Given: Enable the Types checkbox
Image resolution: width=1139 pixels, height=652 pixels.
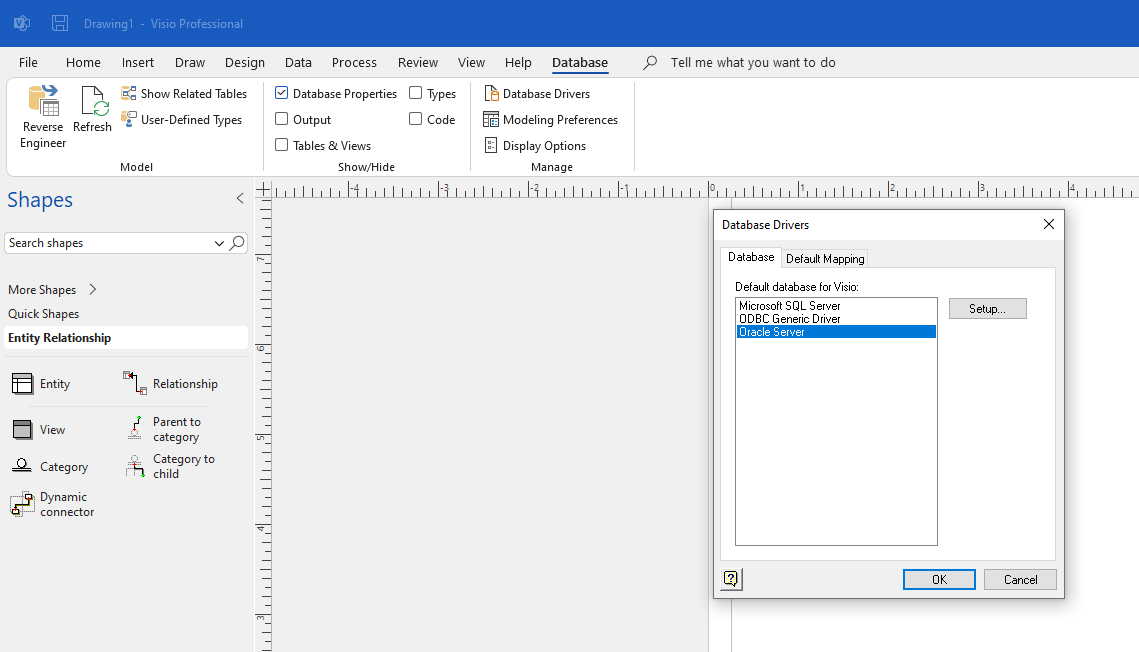Looking at the screenshot, I should tap(416, 93).
